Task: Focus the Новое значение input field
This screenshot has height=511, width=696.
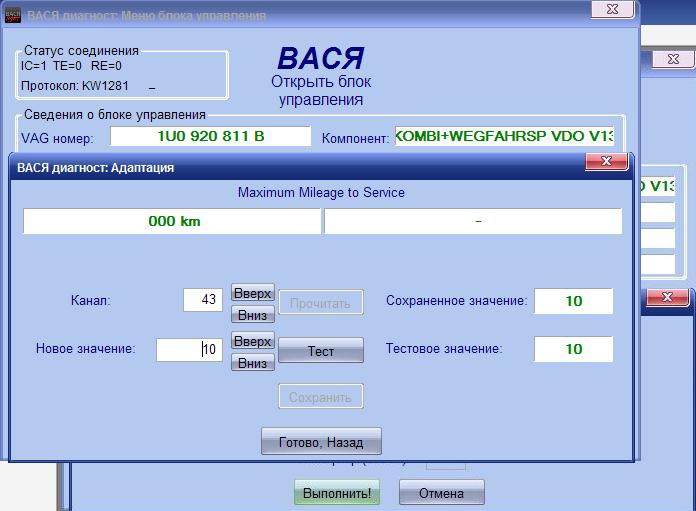Action: pyautogui.click(x=189, y=349)
